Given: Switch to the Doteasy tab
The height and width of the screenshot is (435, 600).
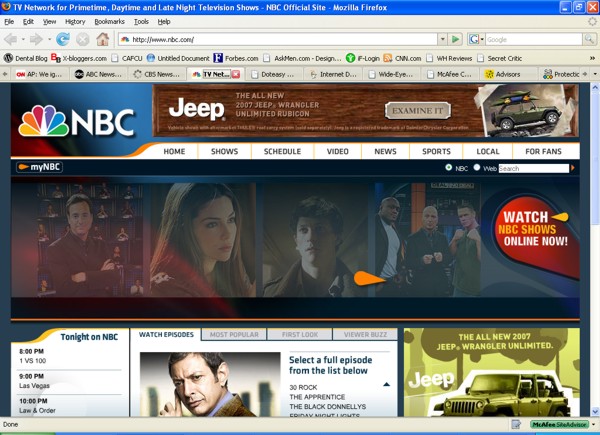Looking at the screenshot, I should [x=274, y=74].
